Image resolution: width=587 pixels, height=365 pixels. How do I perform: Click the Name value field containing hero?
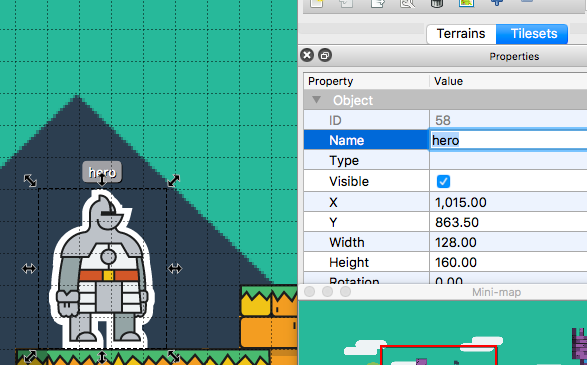tap(508, 140)
